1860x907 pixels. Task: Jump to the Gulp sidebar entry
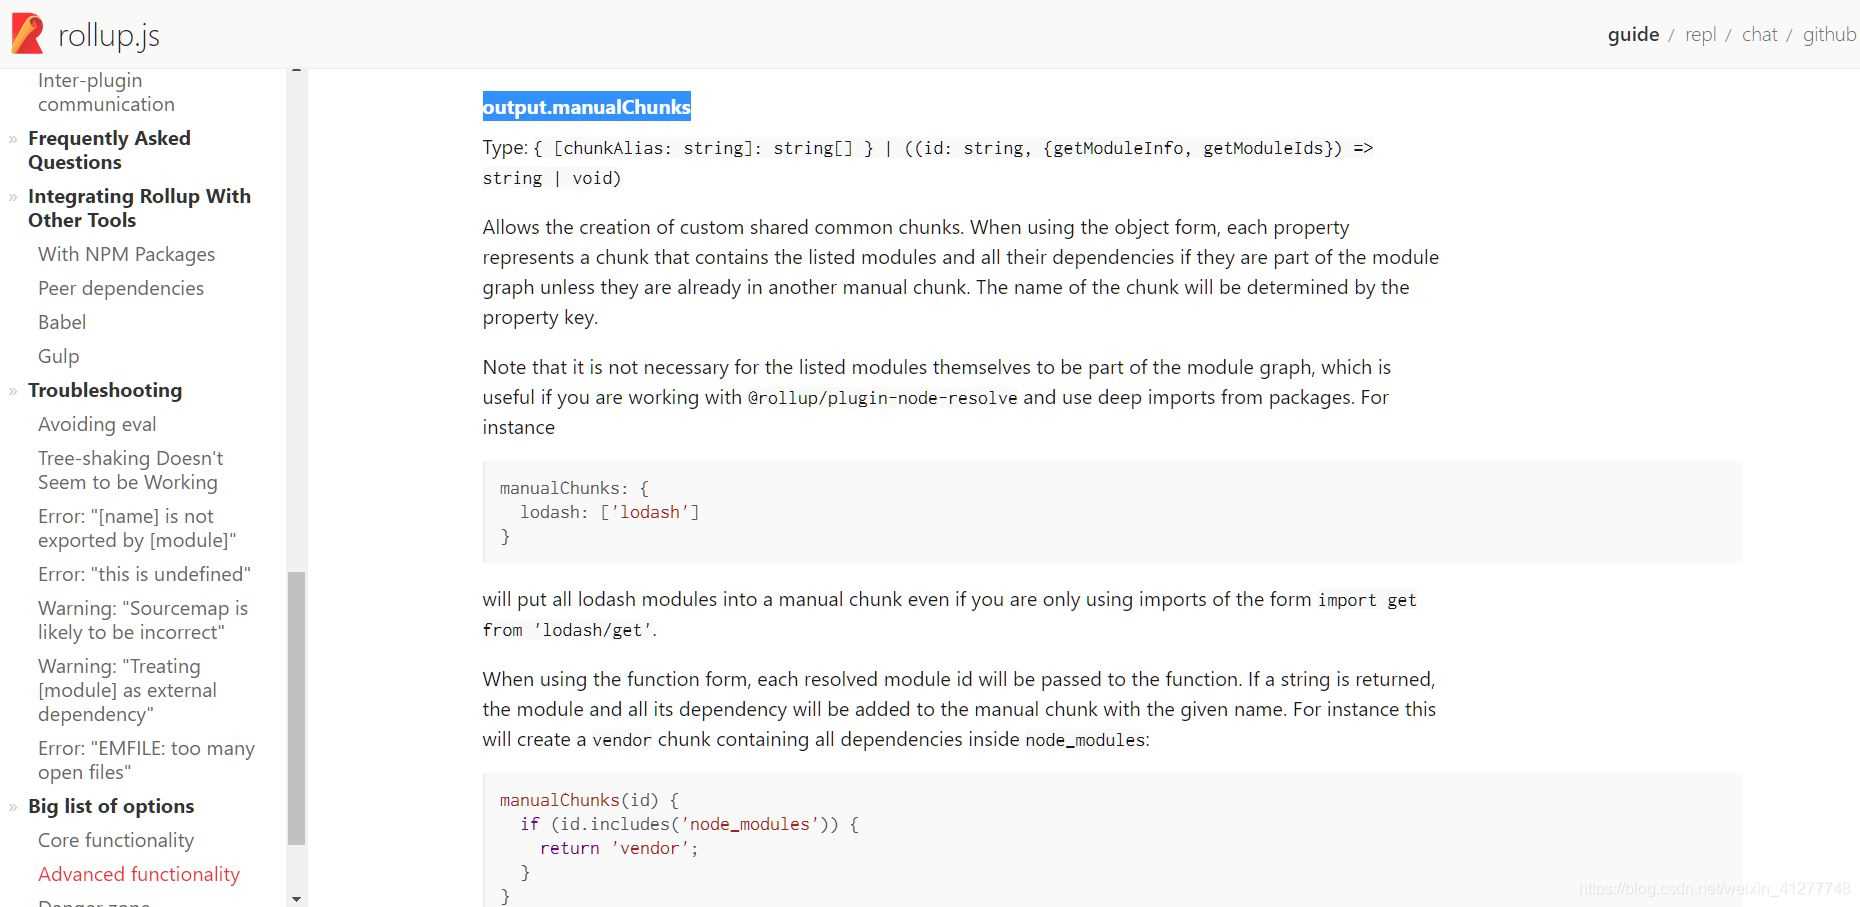58,356
